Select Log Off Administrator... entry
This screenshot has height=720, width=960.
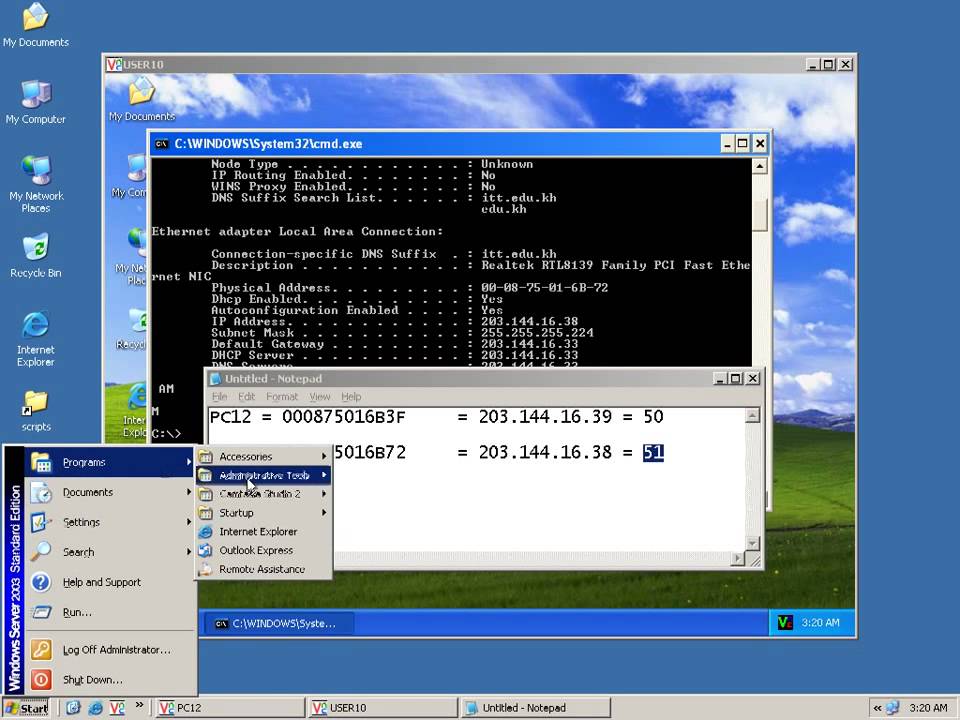110,649
